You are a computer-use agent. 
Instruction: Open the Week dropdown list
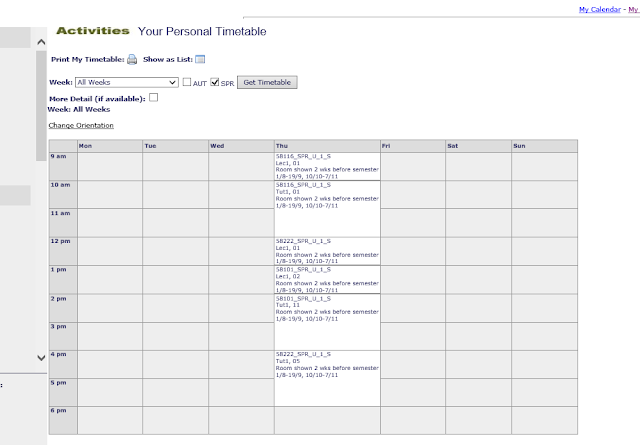click(x=127, y=82)
